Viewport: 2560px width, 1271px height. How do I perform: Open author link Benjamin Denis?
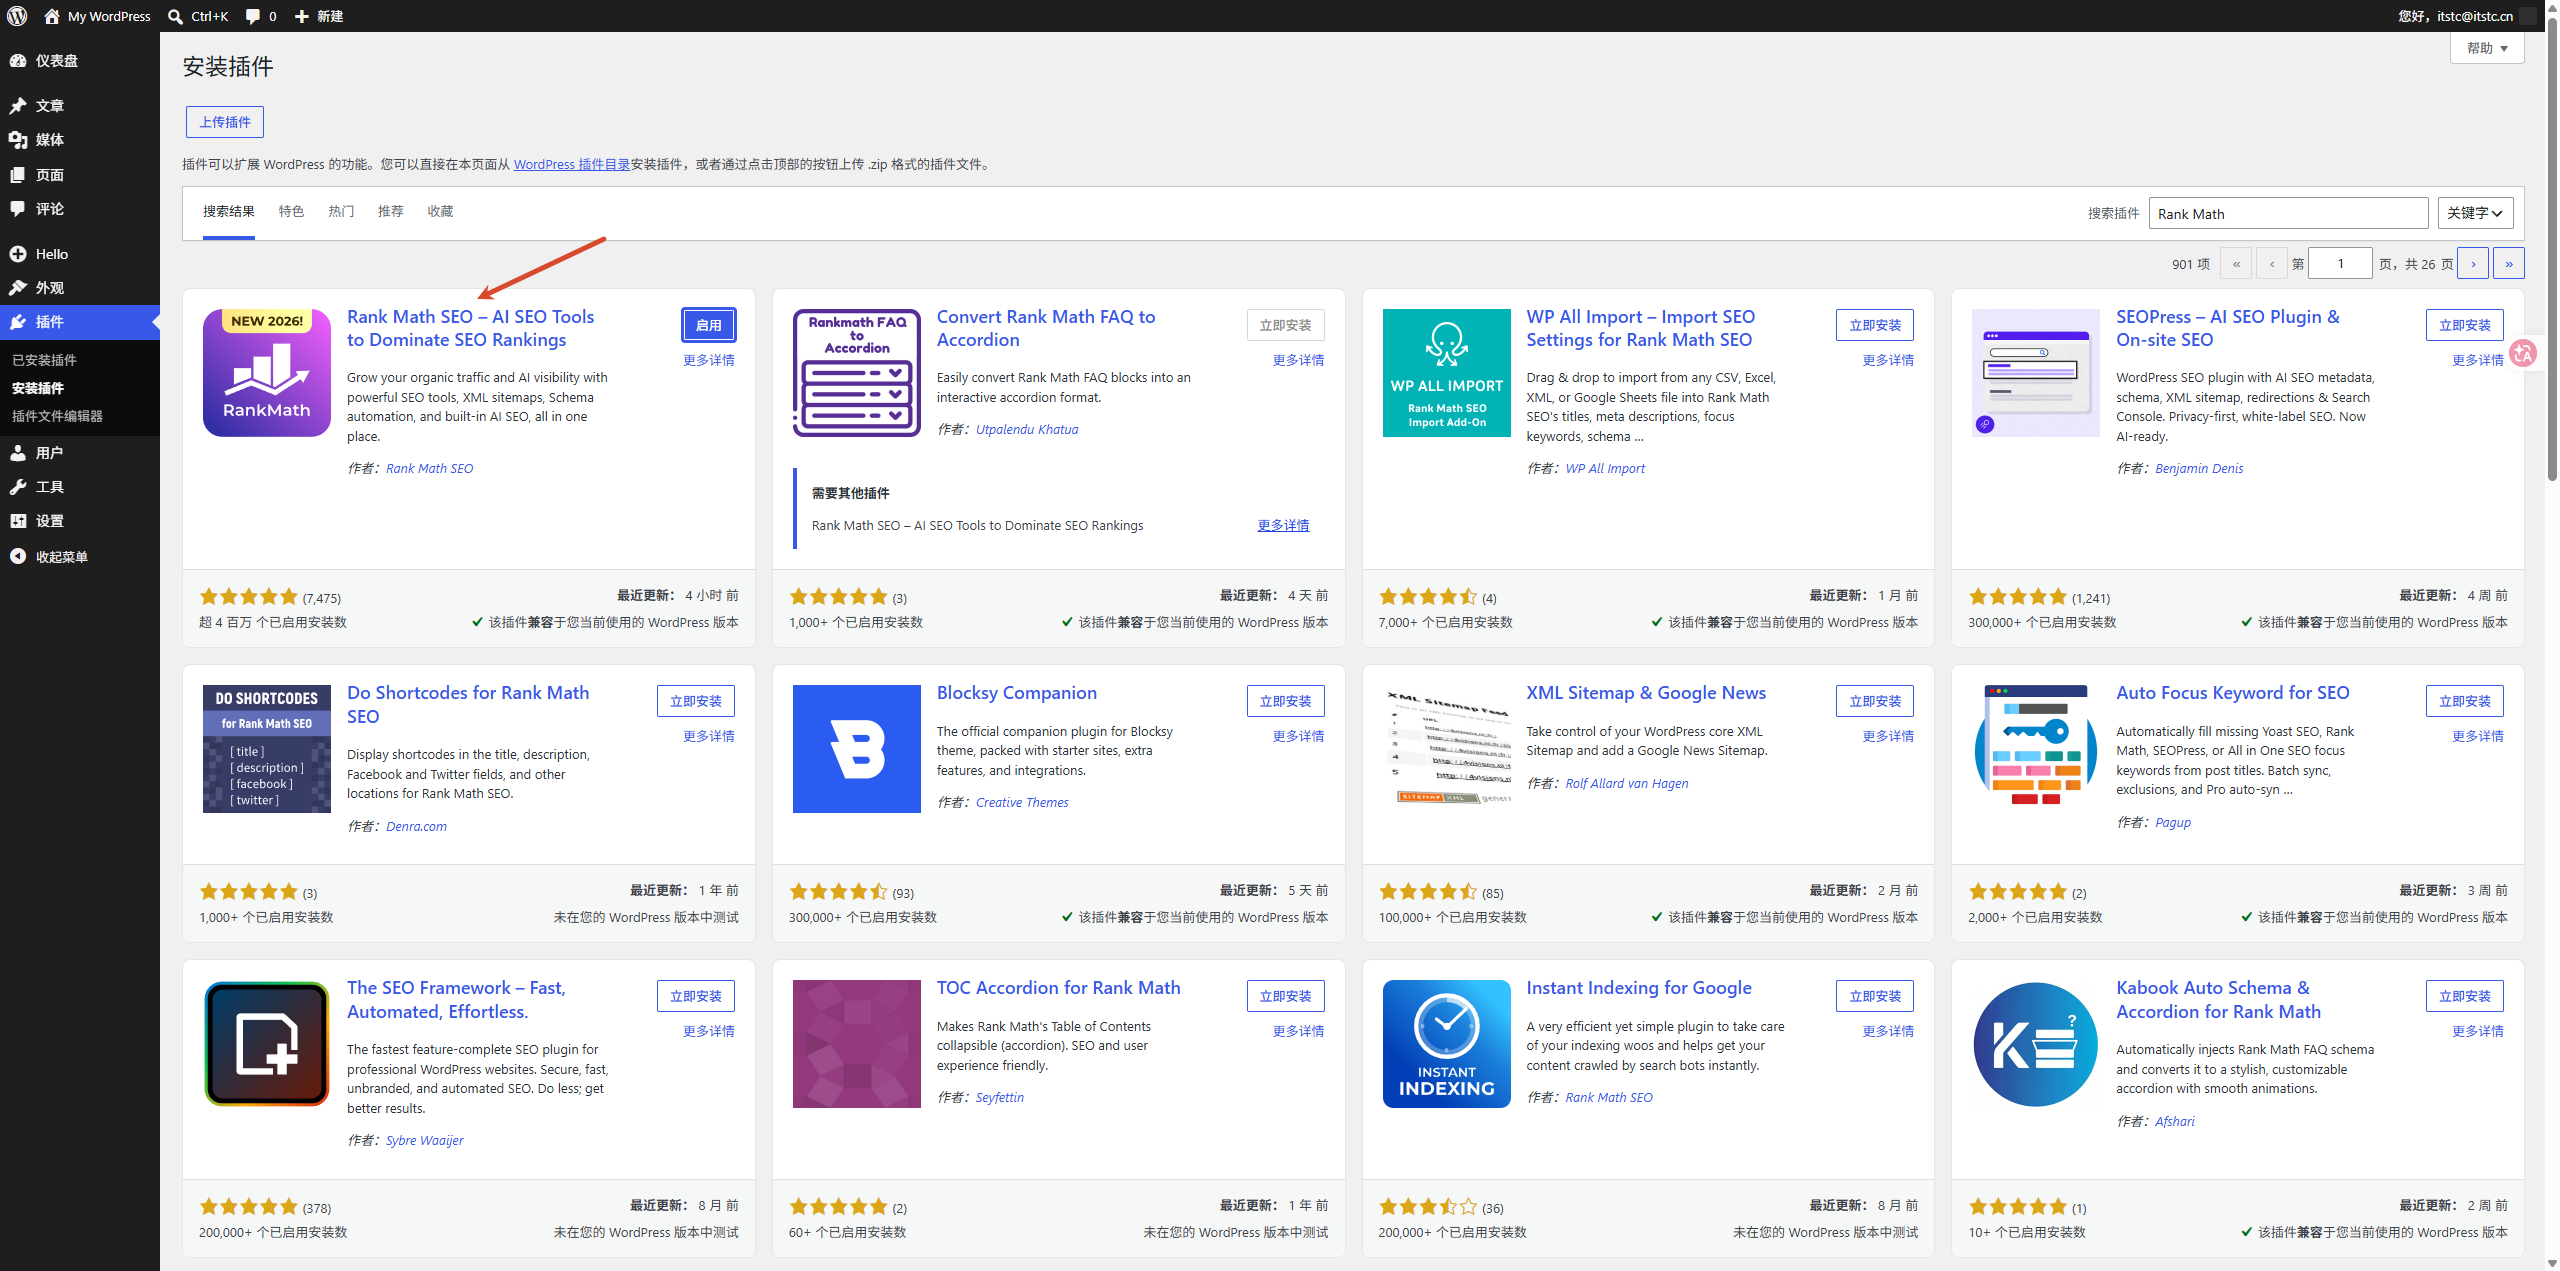(x=2199, y=468)
